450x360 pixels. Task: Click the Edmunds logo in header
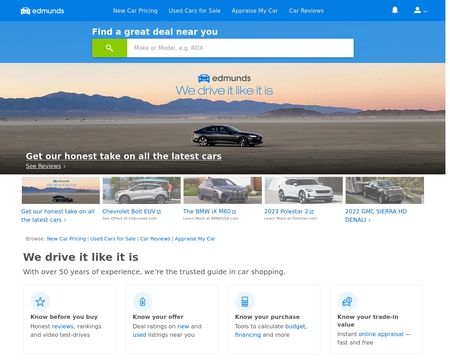[x=42, y=11]
